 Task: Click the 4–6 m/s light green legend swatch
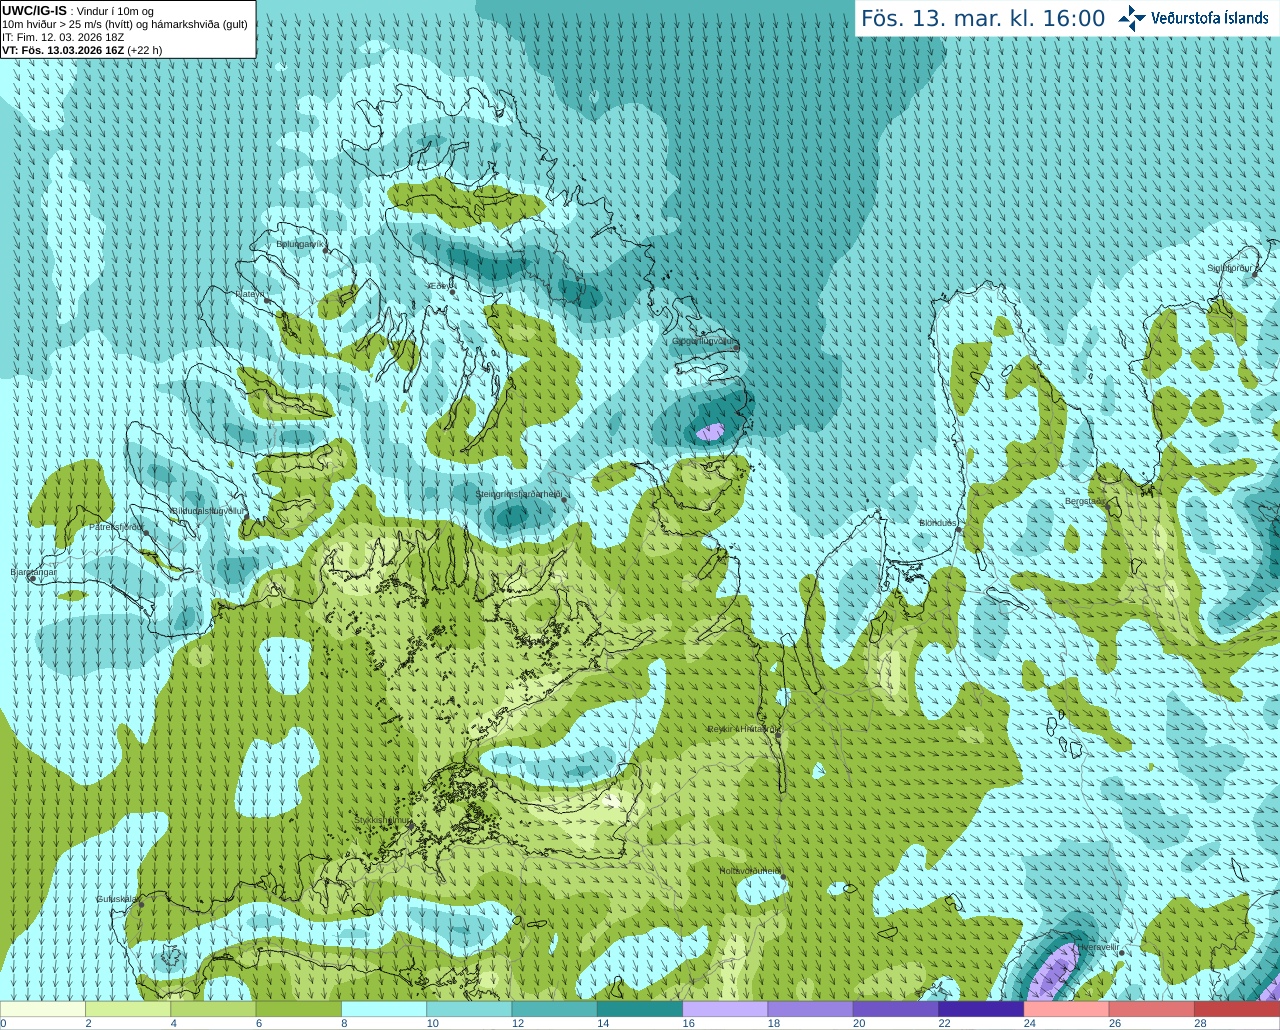coord(213,1009)
